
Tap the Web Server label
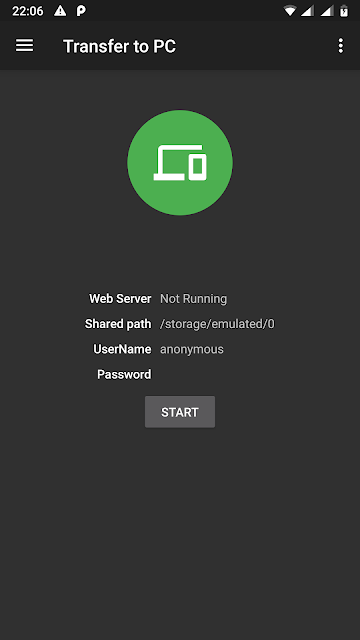120,299
